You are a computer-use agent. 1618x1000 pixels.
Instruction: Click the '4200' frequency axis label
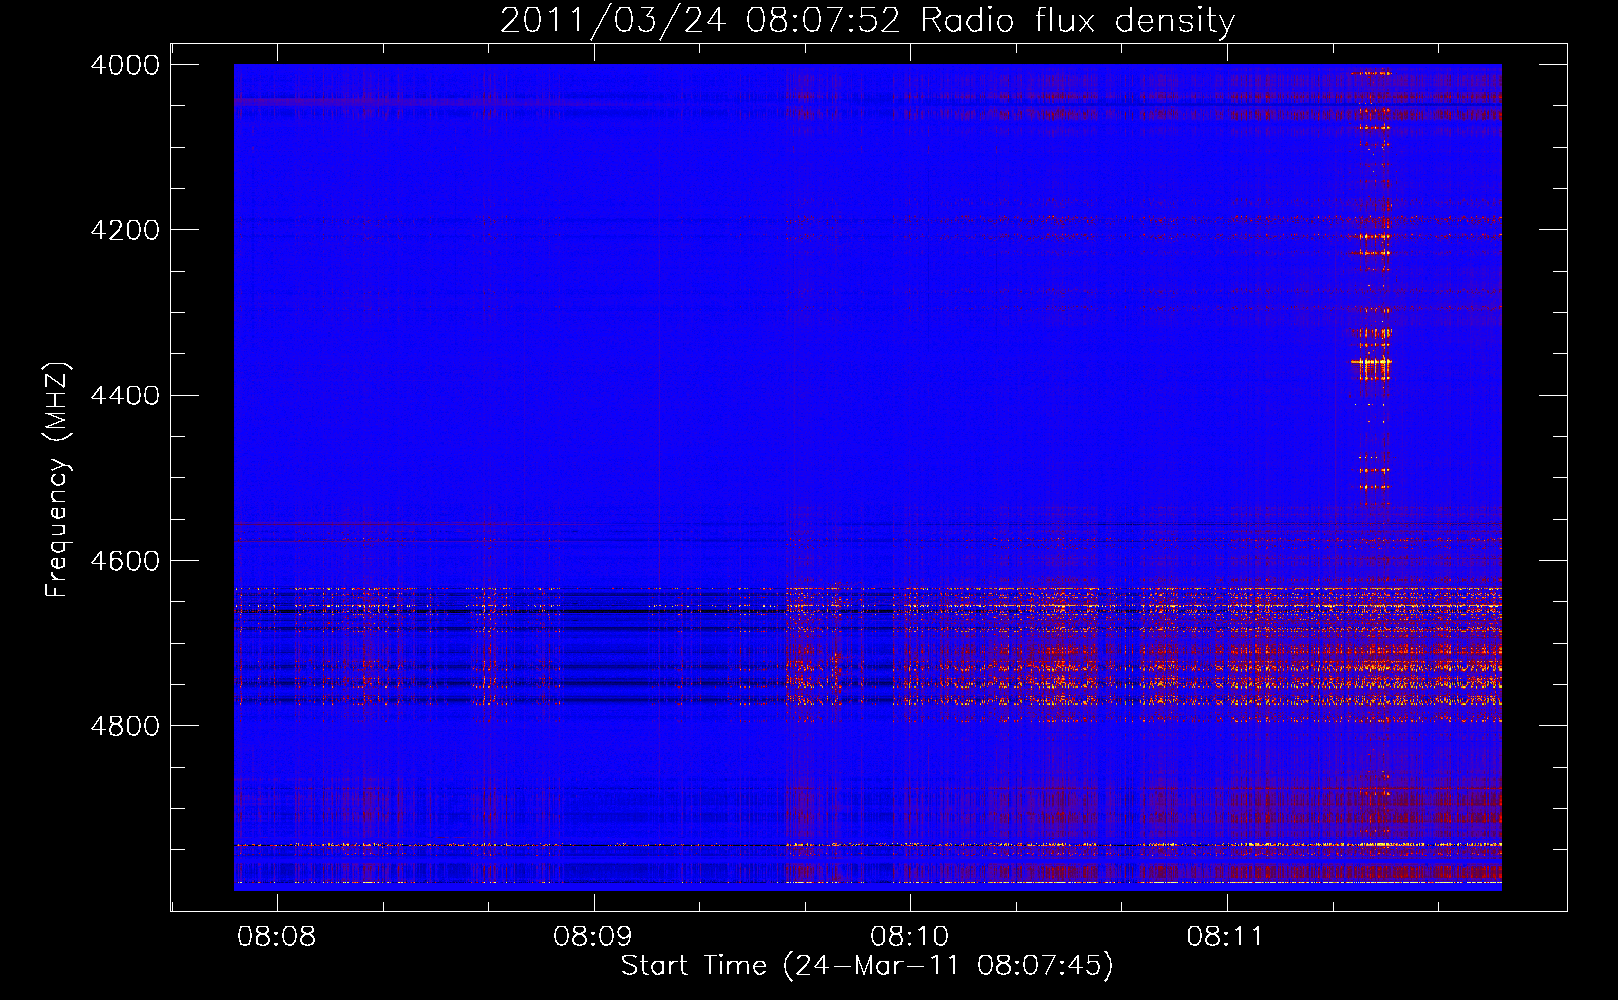[x=124, y=230]
